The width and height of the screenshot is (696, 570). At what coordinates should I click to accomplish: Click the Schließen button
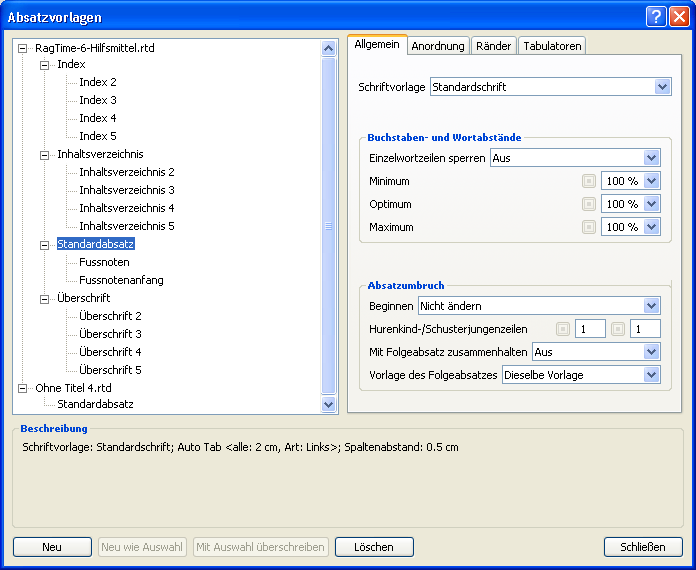(643, 547)
